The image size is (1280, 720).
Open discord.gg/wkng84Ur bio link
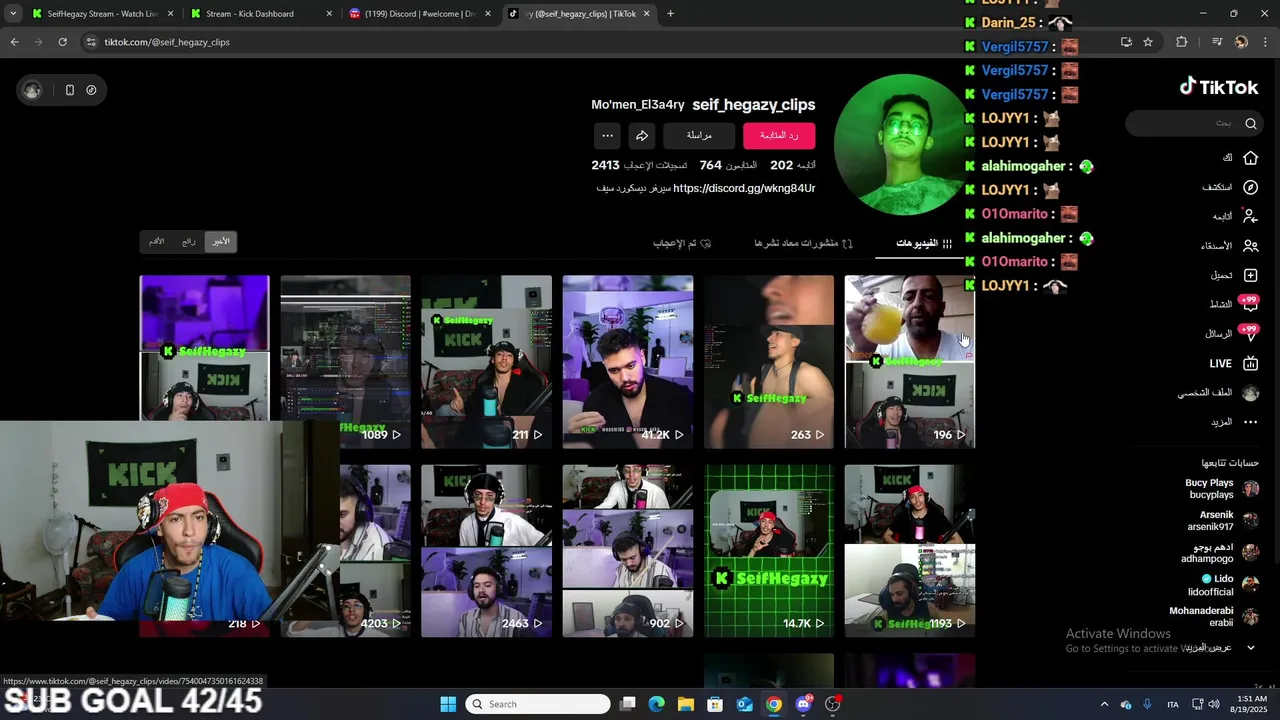point(744,188)
